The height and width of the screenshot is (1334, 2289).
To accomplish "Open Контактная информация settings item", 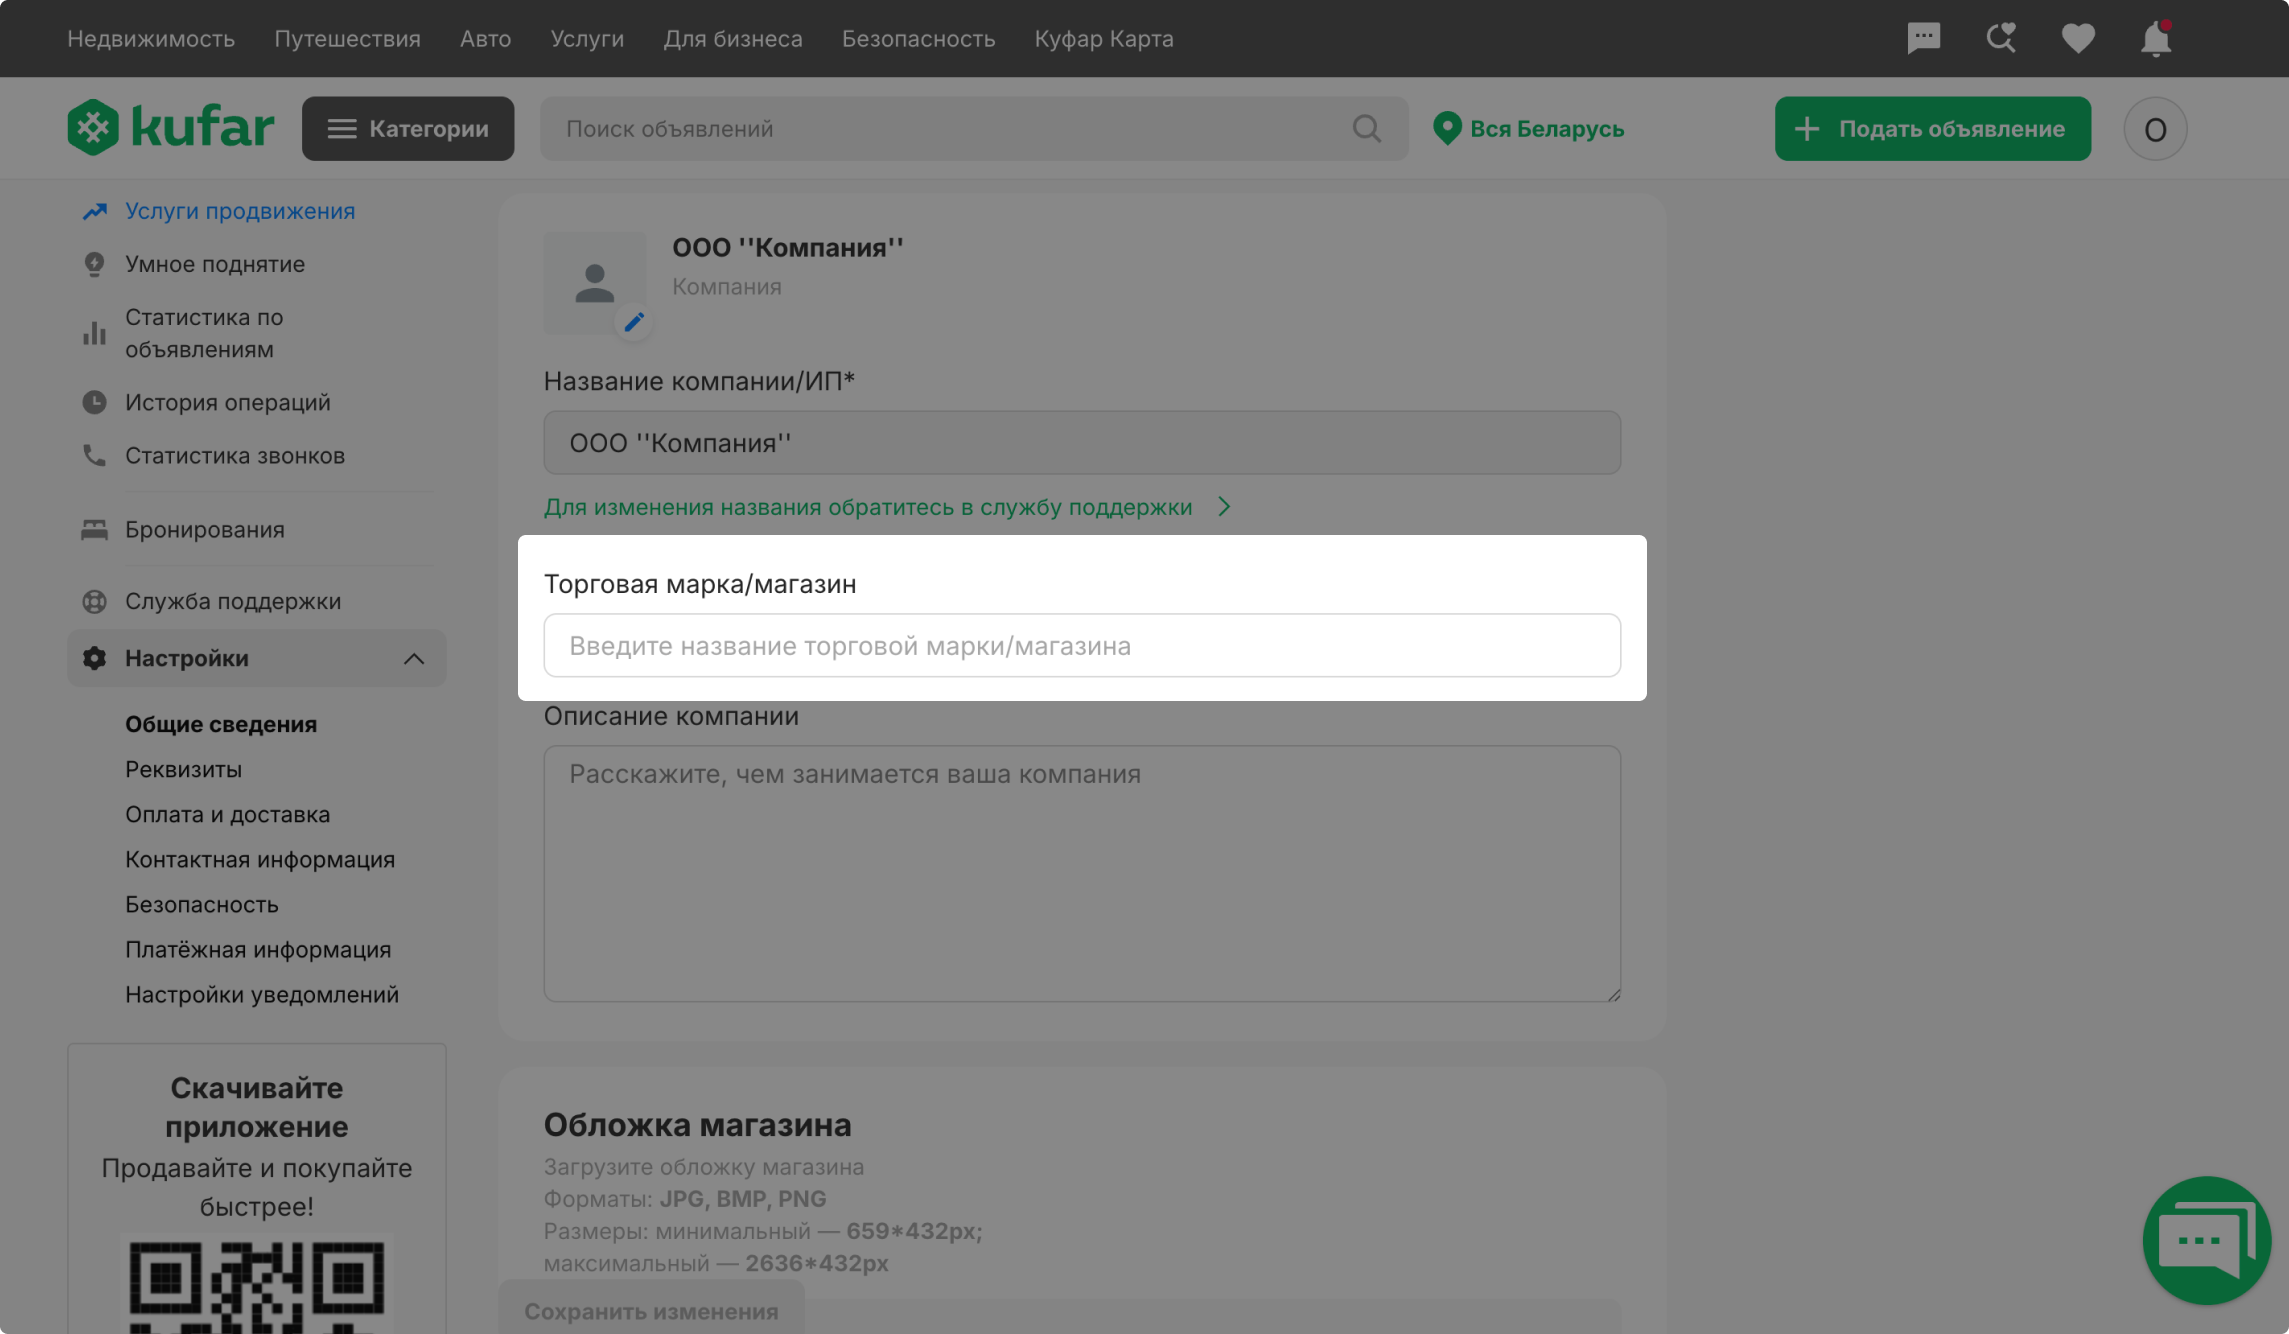I will 260,859.
